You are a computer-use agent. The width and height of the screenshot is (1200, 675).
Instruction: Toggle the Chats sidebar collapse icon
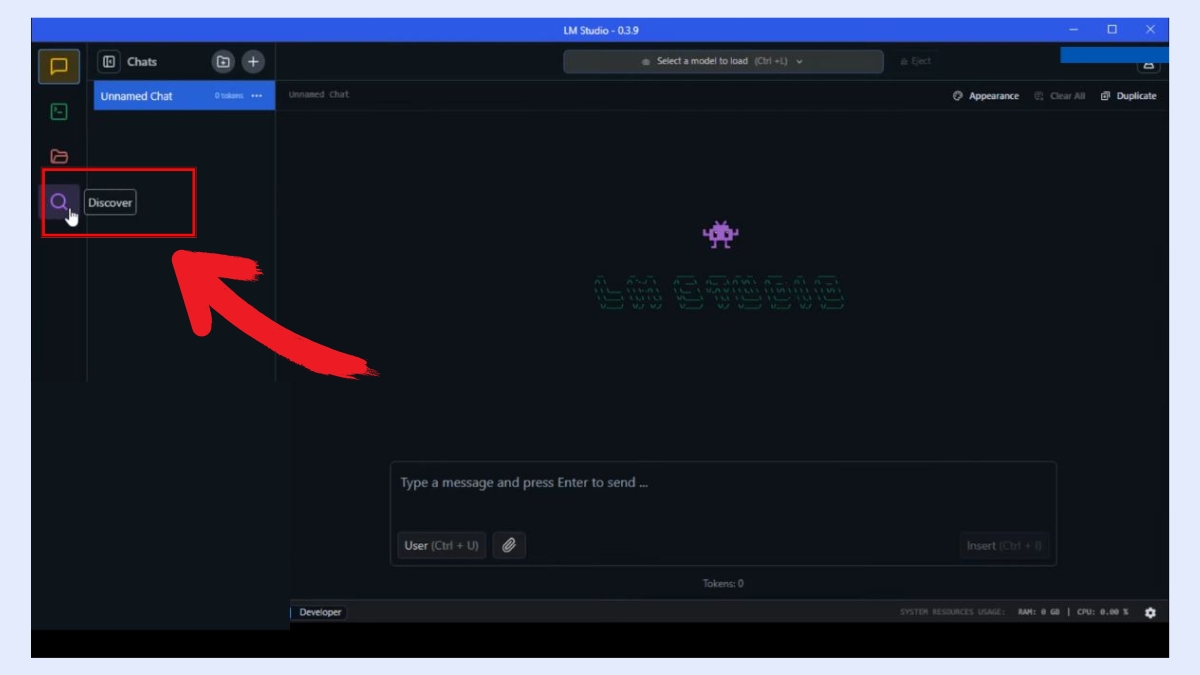click(108, 61)
